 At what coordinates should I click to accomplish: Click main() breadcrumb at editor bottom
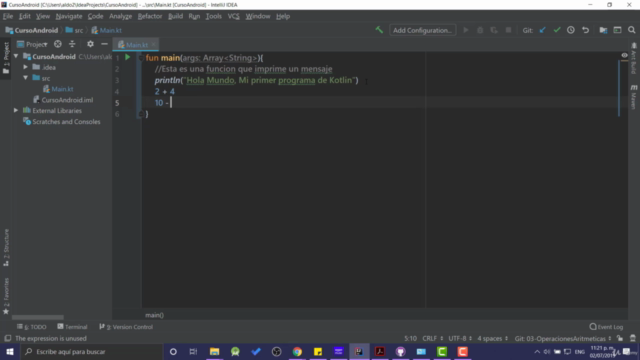[155, 315]
